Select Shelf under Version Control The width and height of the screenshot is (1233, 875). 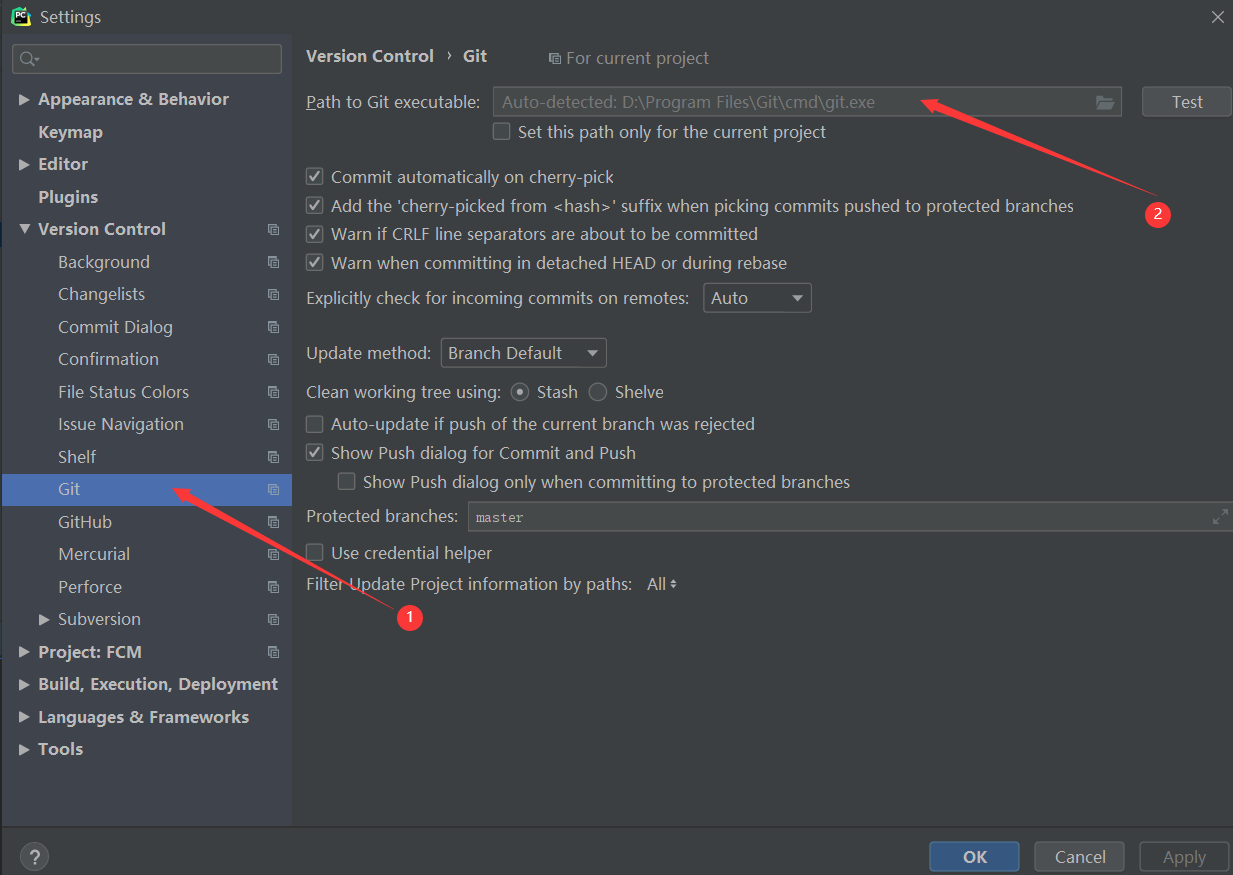point(77,457)
